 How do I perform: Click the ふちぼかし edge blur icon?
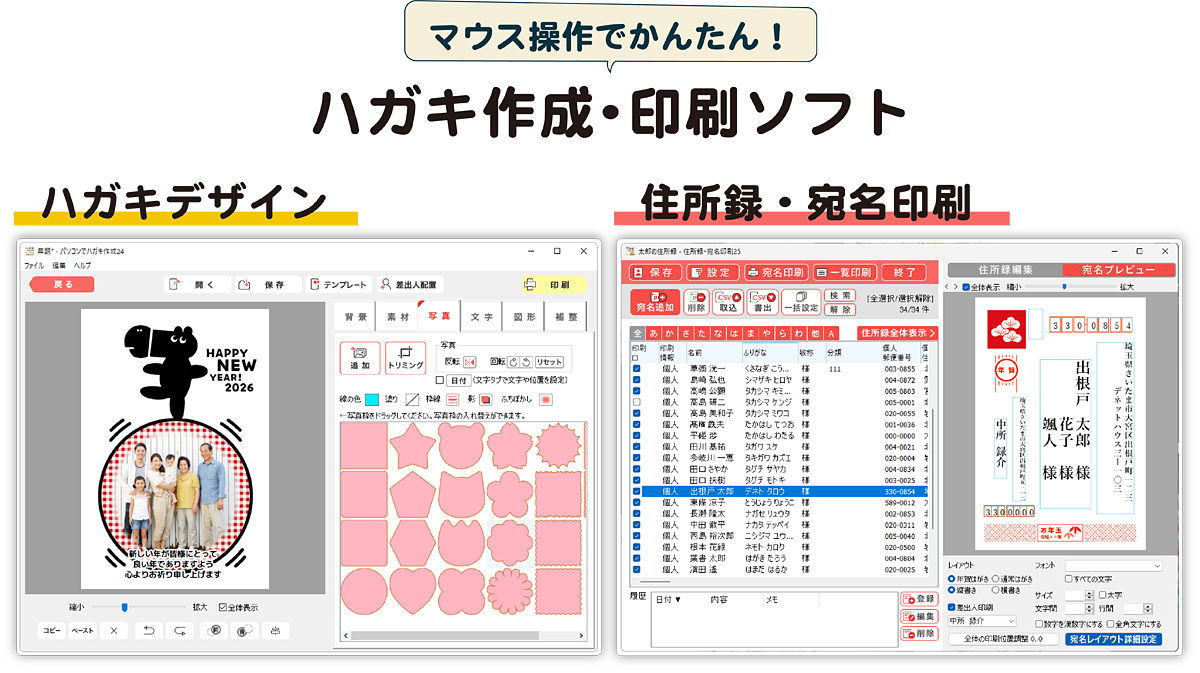click(546, 399)
